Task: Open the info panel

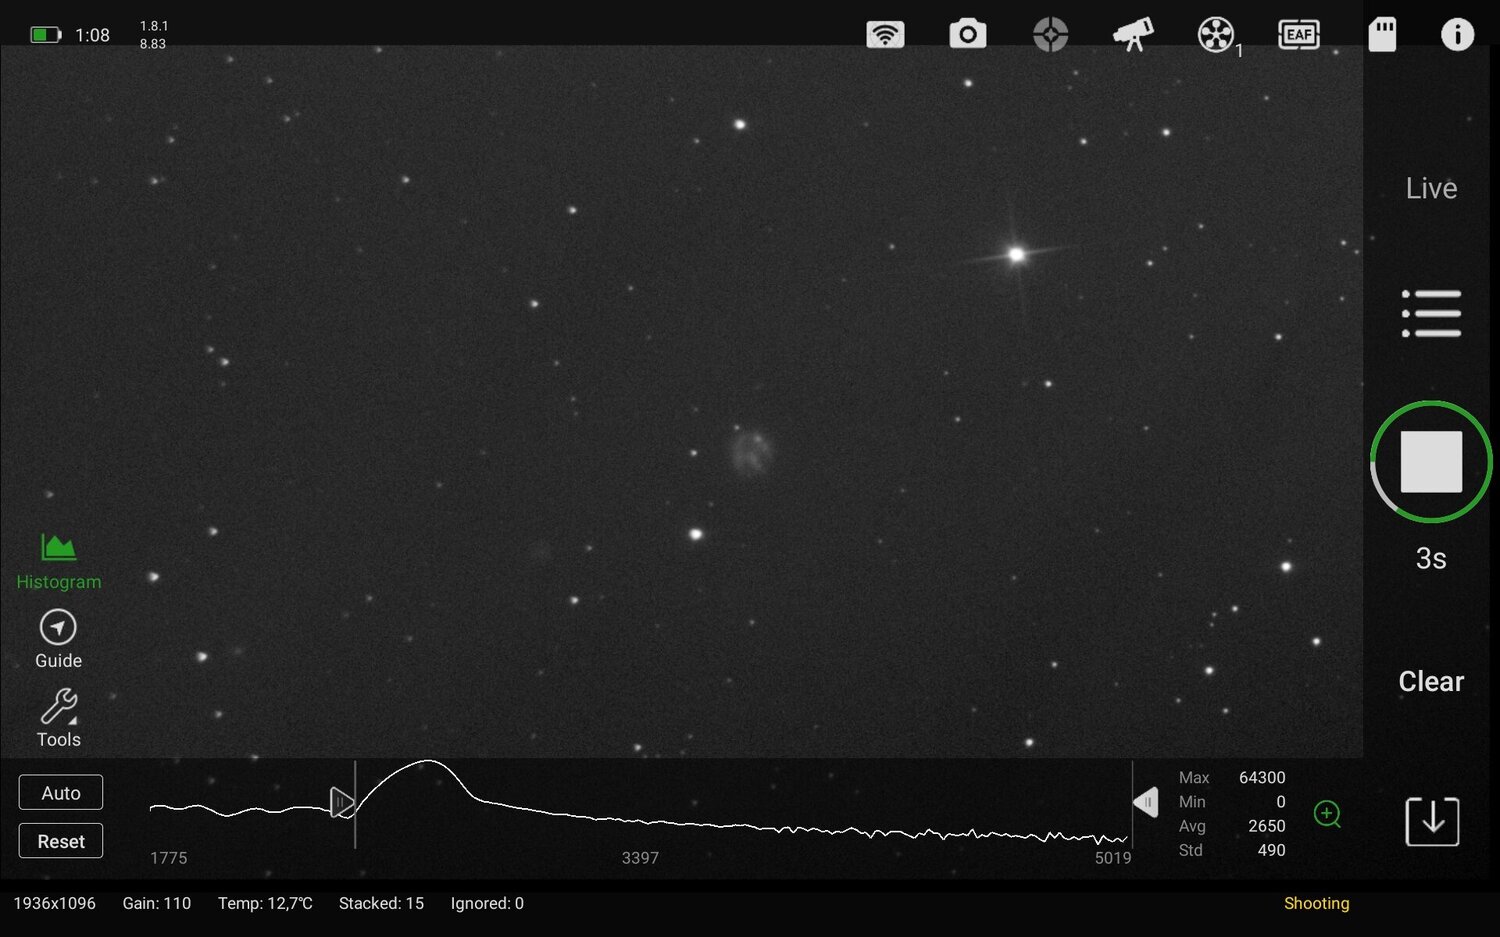Action: [x=1457, y=34]
